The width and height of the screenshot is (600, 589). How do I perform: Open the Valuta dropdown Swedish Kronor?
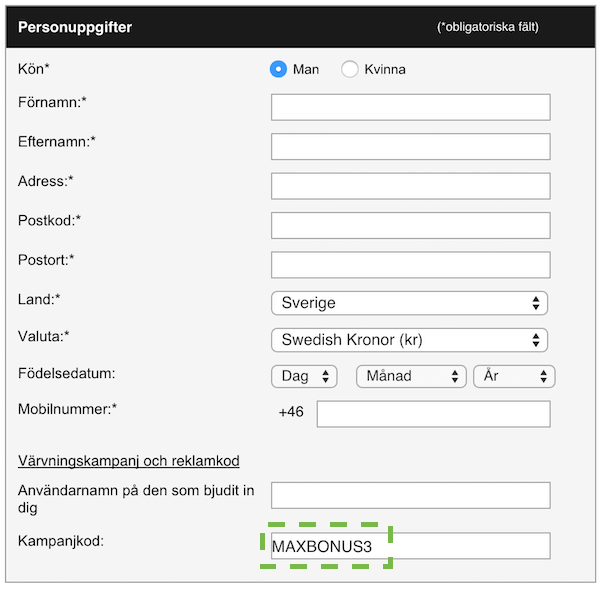click(x=409, y=340)
